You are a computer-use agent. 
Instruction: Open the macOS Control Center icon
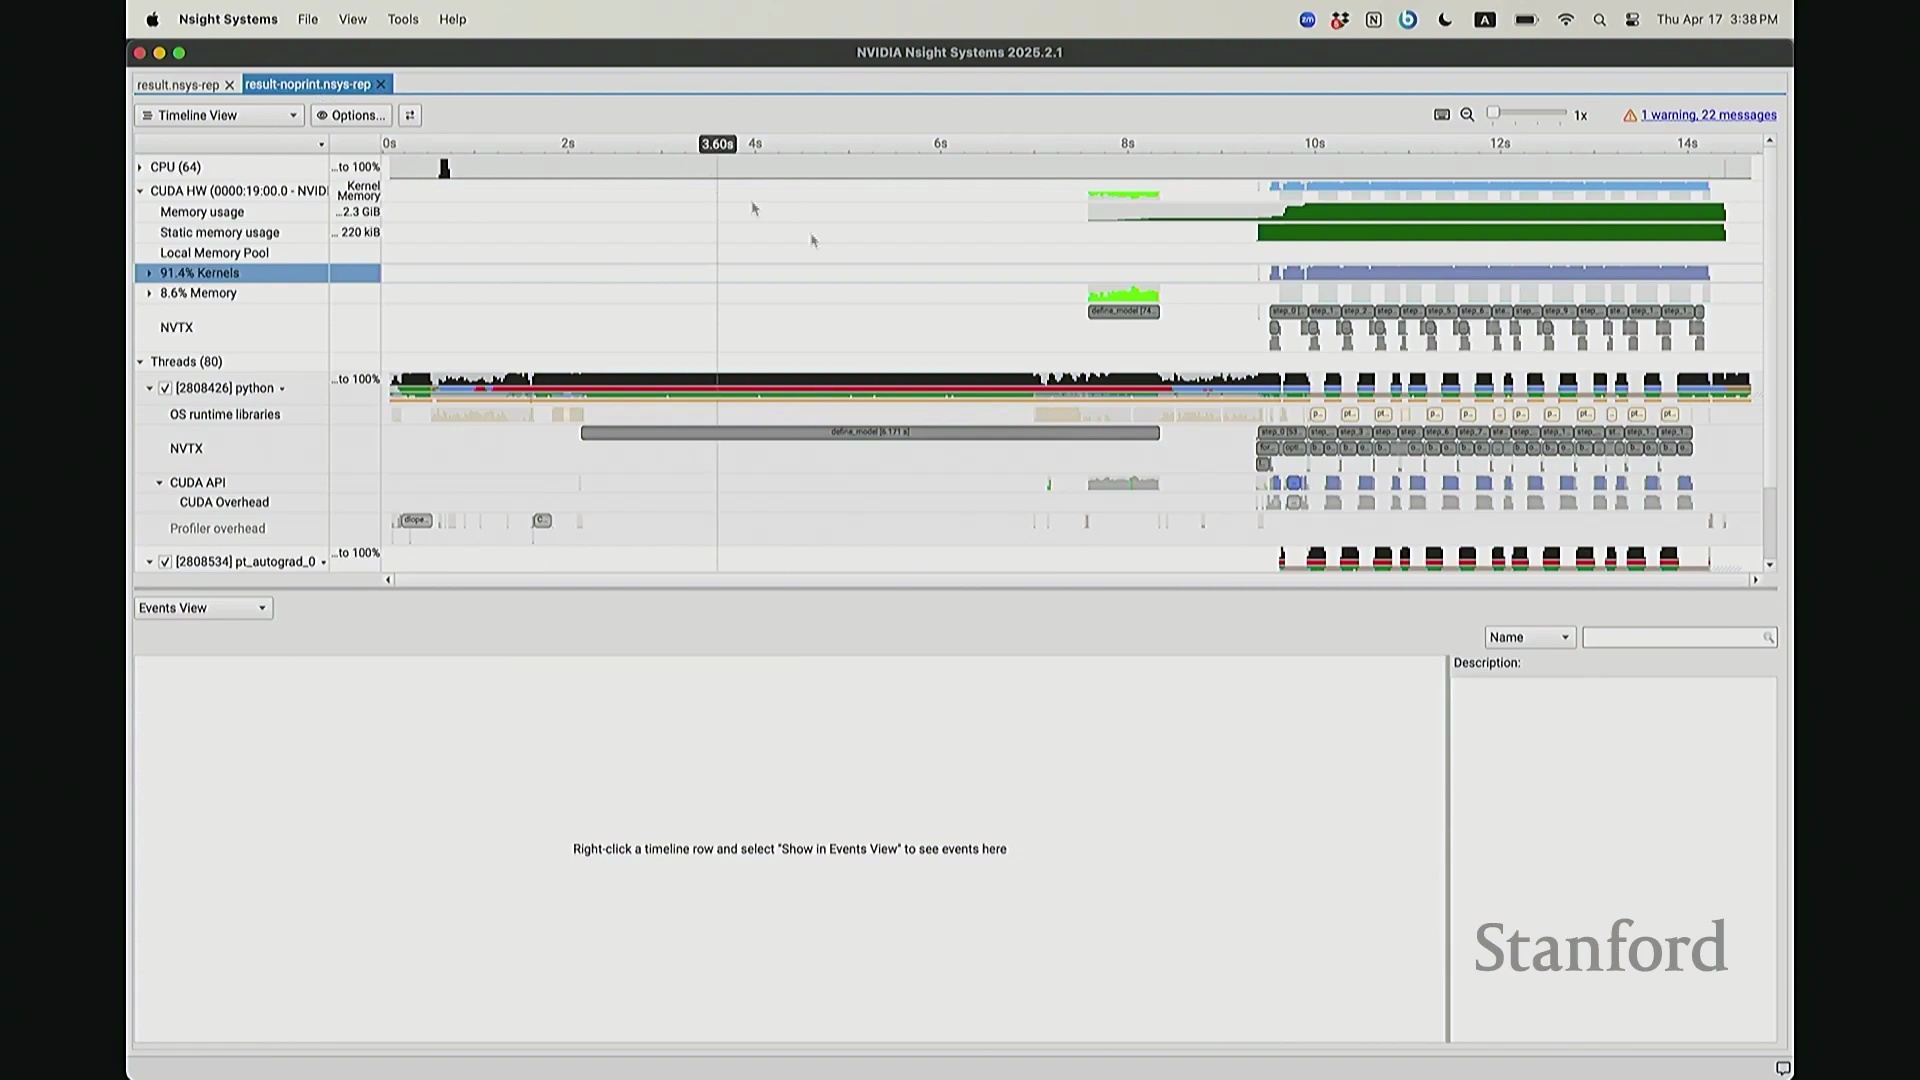pos(1632,20)
